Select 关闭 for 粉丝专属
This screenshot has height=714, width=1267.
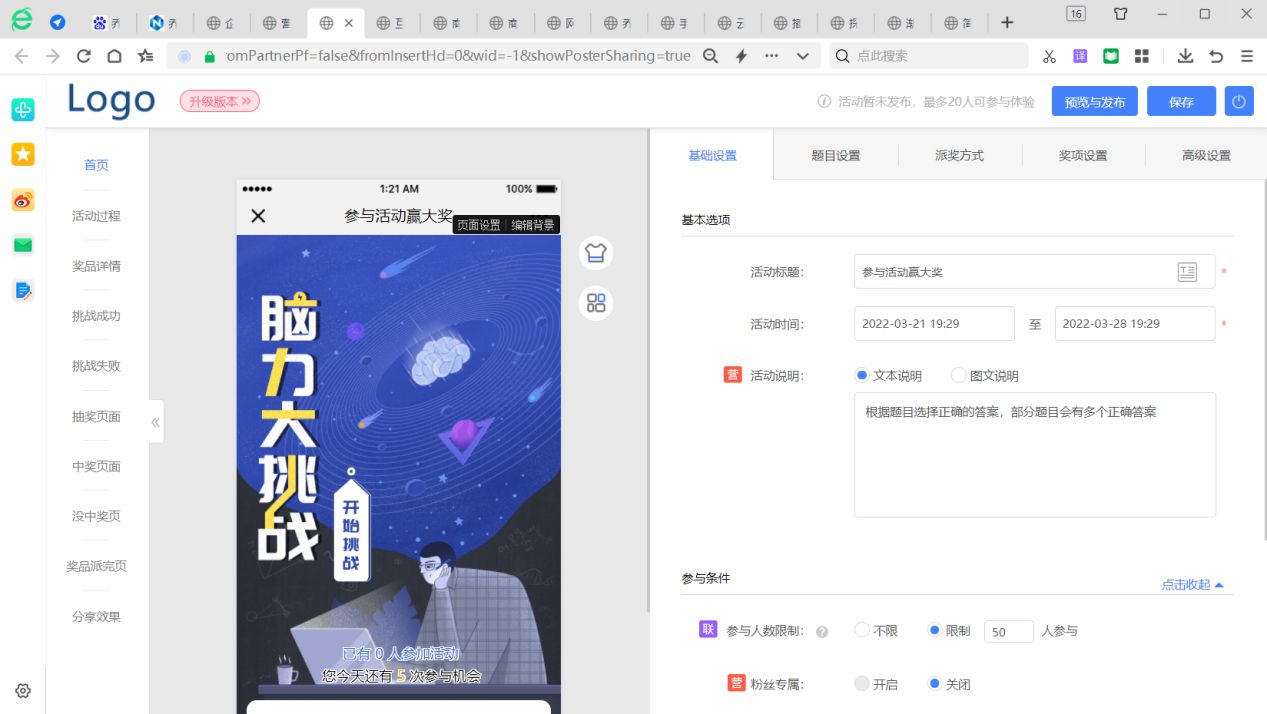pyautogui.click(x=935, y=684)
